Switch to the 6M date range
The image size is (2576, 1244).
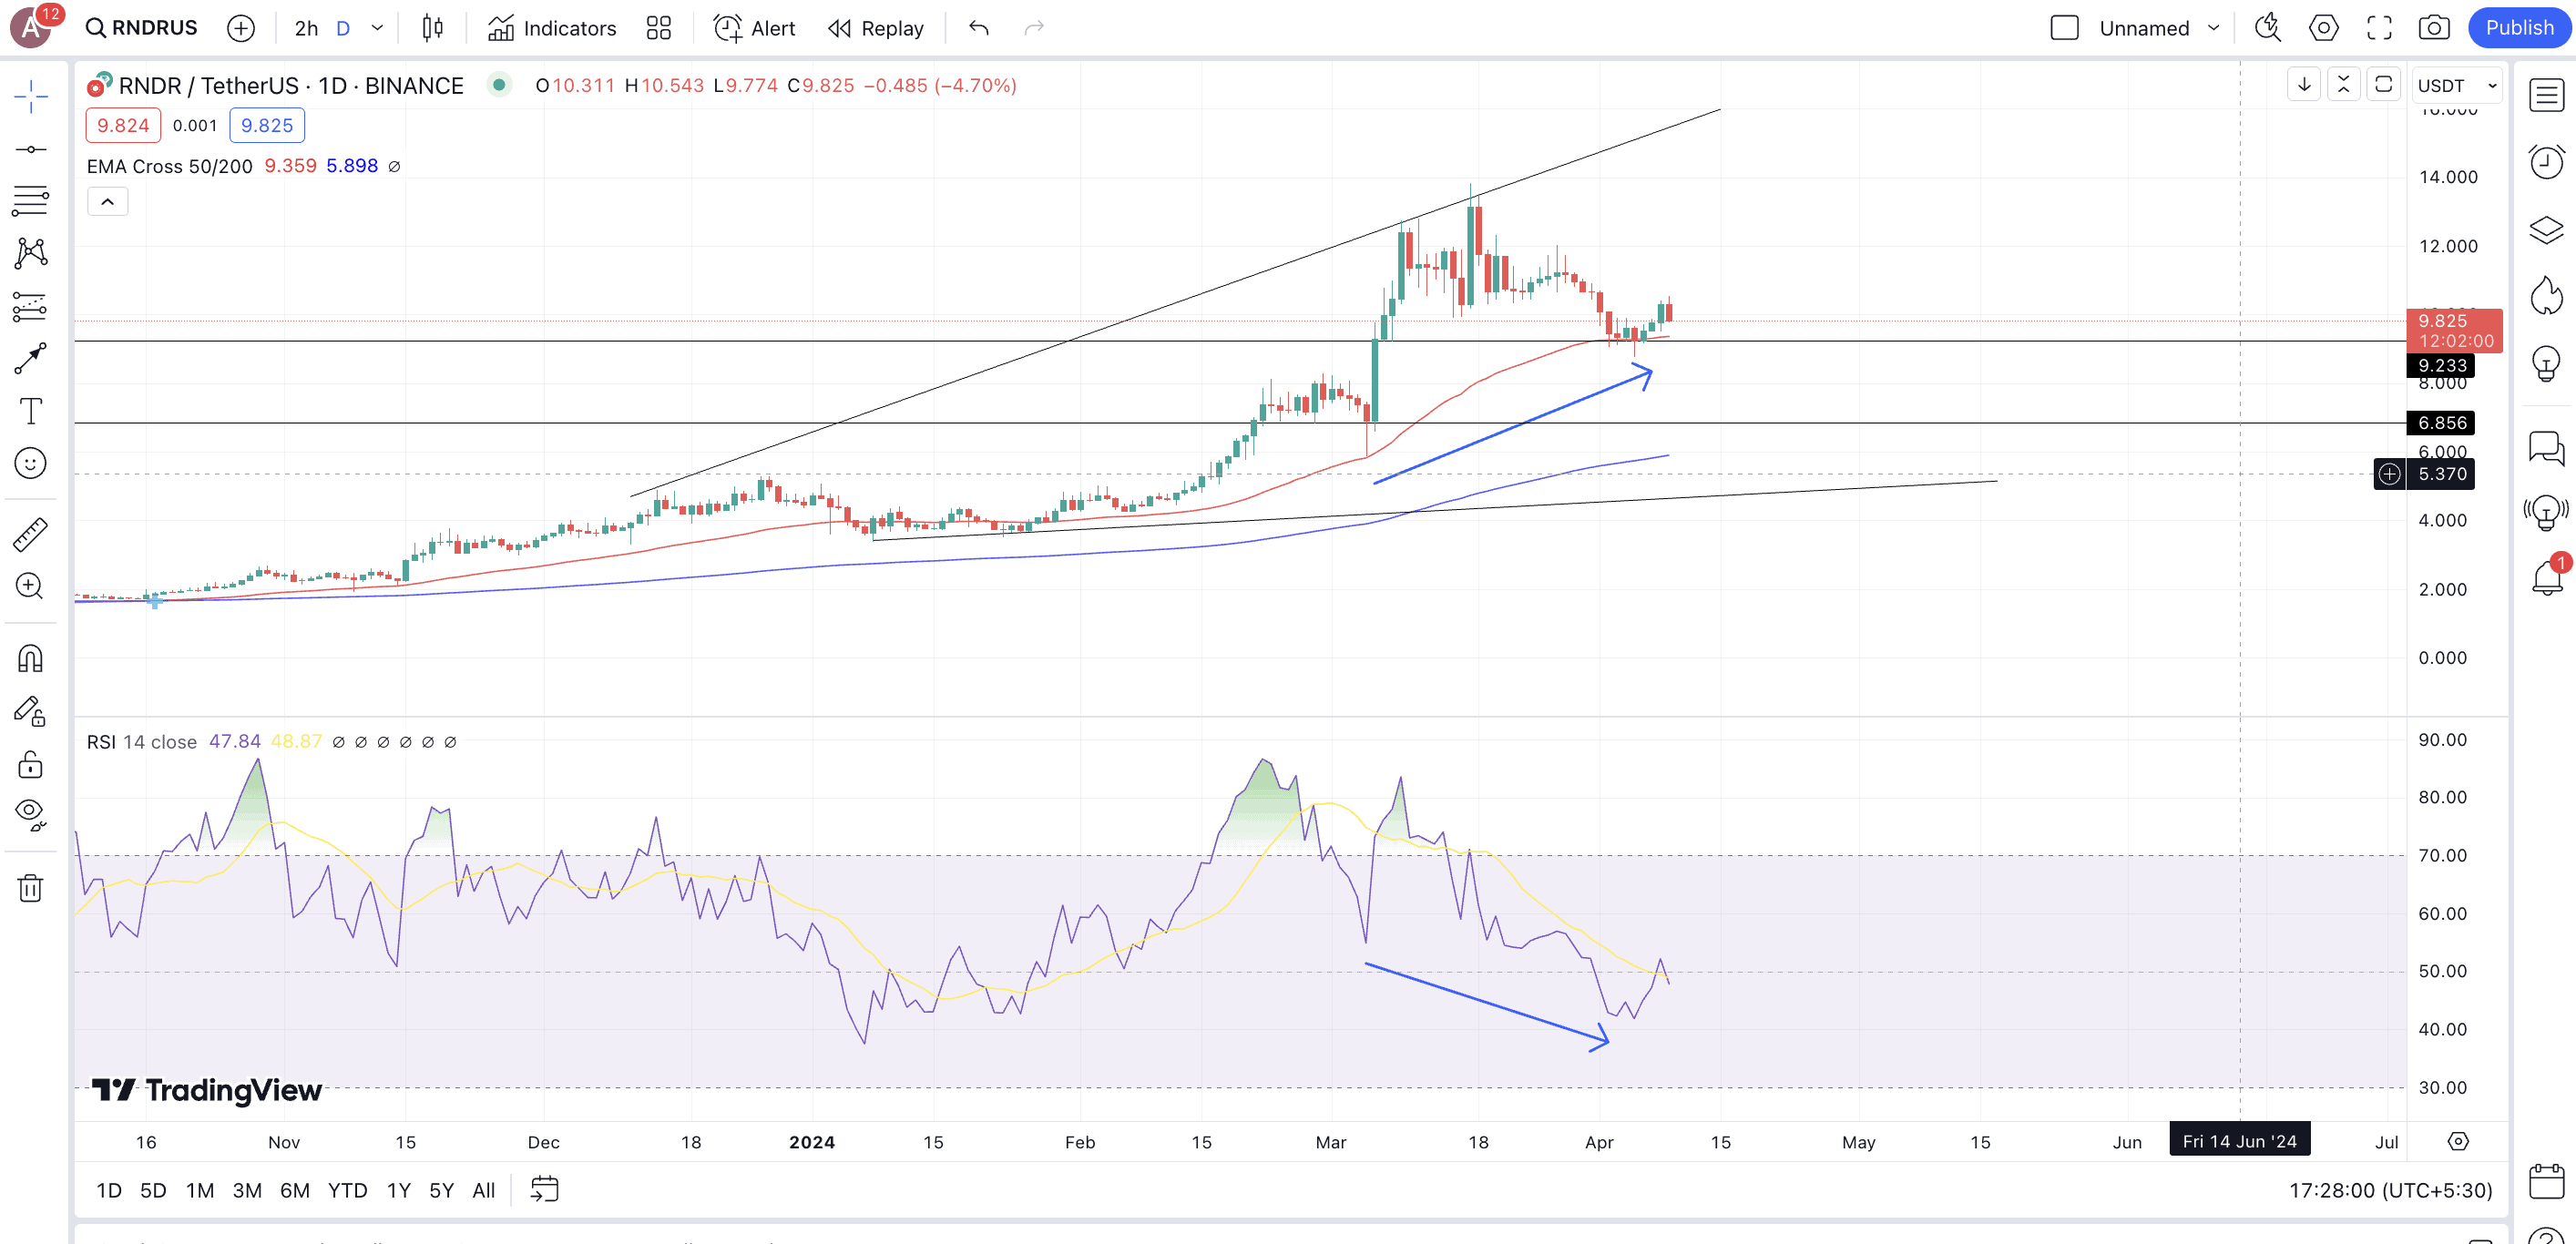click(x=294, y=1190)
